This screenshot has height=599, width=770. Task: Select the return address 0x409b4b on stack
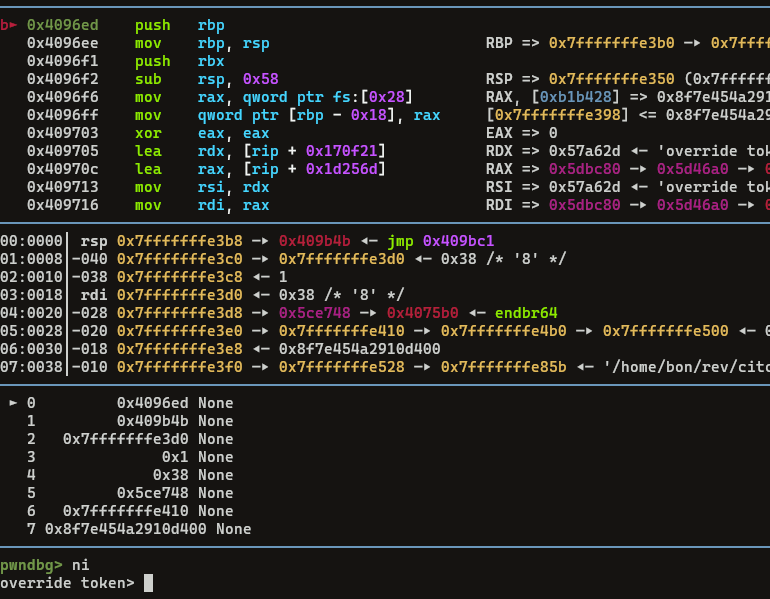315,241
